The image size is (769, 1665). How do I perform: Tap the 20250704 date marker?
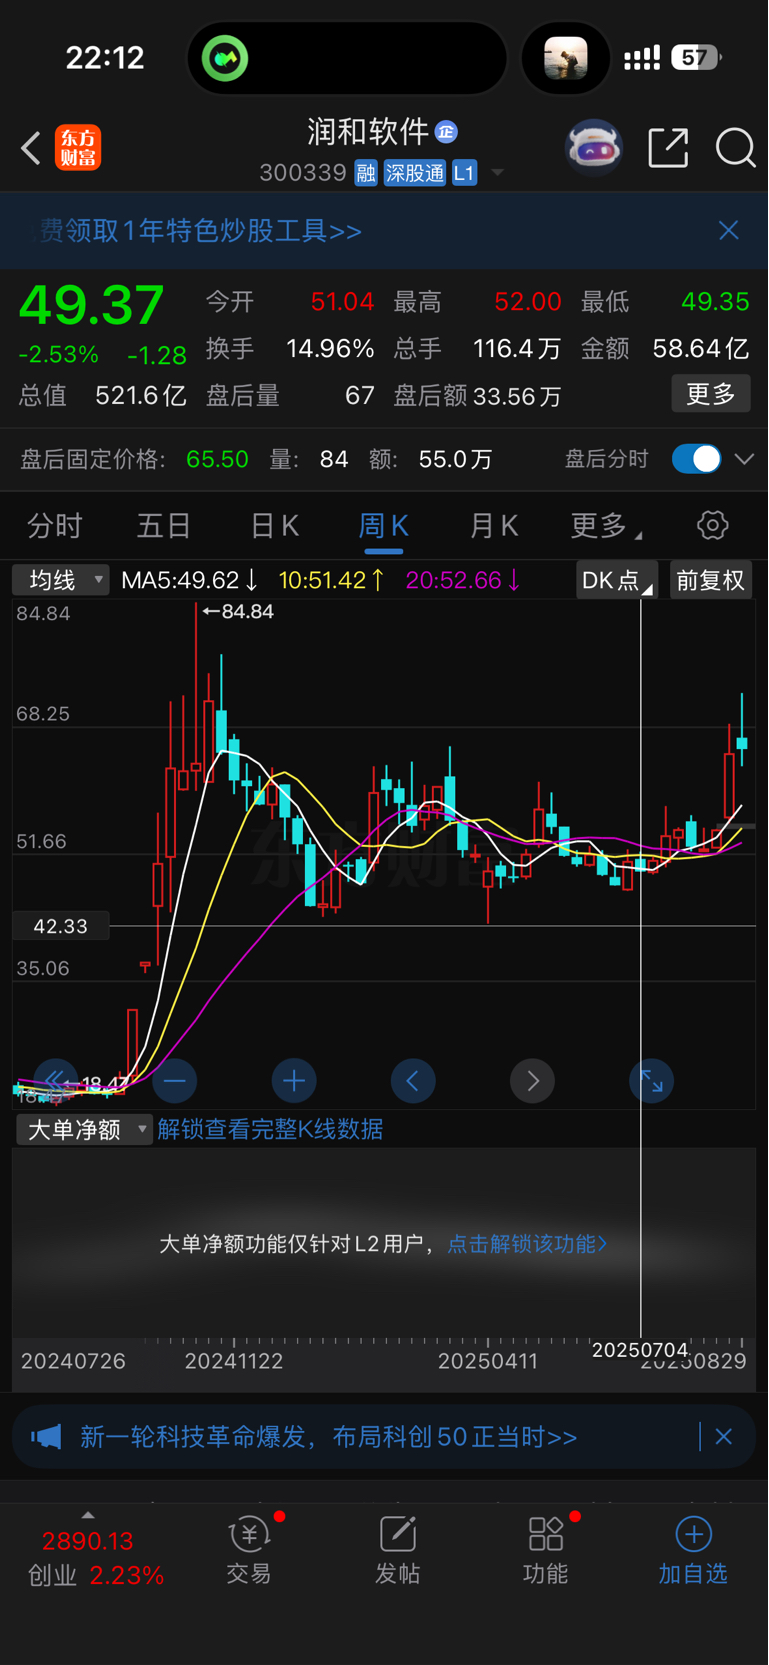(640, 1350)
